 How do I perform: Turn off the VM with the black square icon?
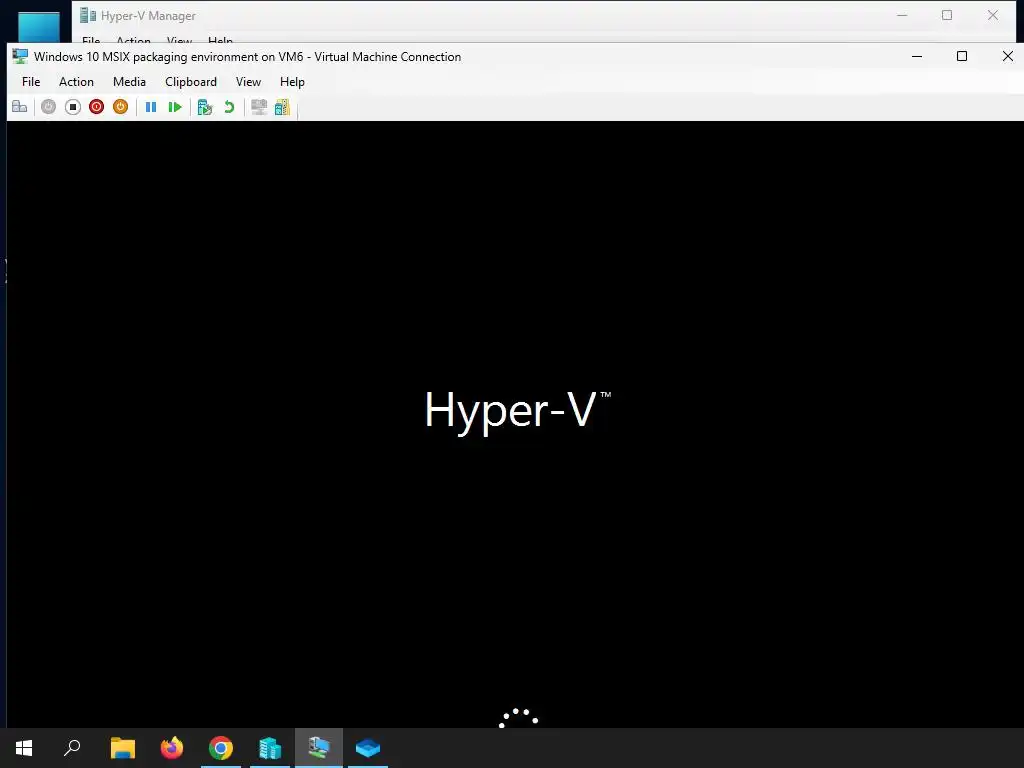click(x=72, y=106)
